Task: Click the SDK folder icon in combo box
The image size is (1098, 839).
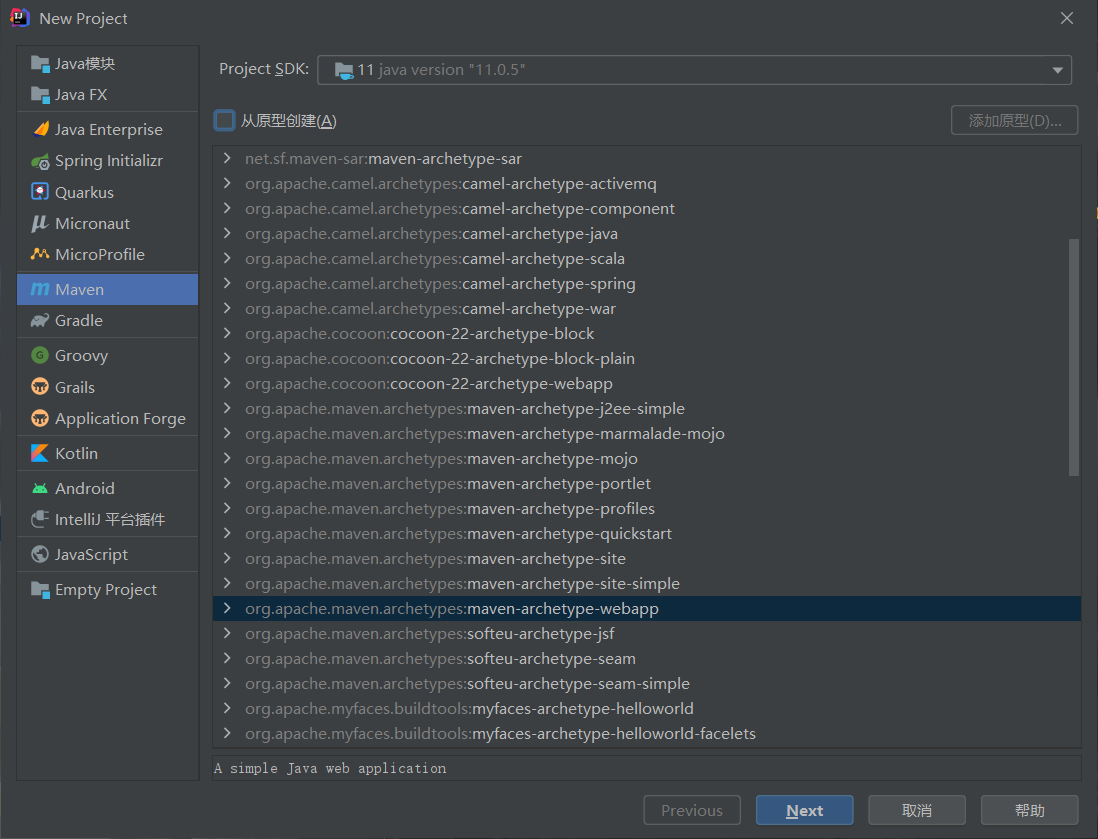Action: 344,70
